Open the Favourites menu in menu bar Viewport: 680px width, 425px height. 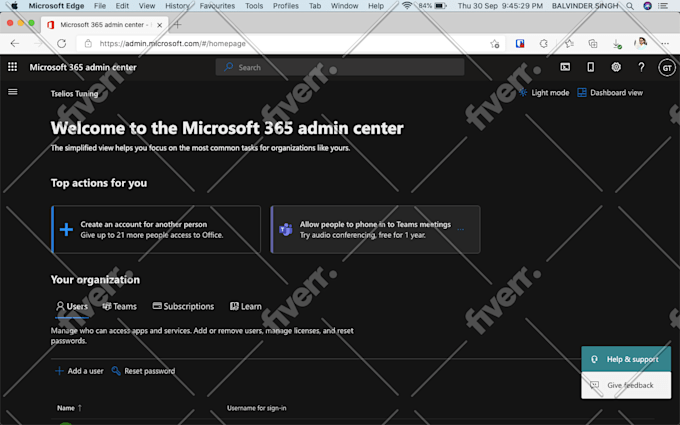click(217, 6)
